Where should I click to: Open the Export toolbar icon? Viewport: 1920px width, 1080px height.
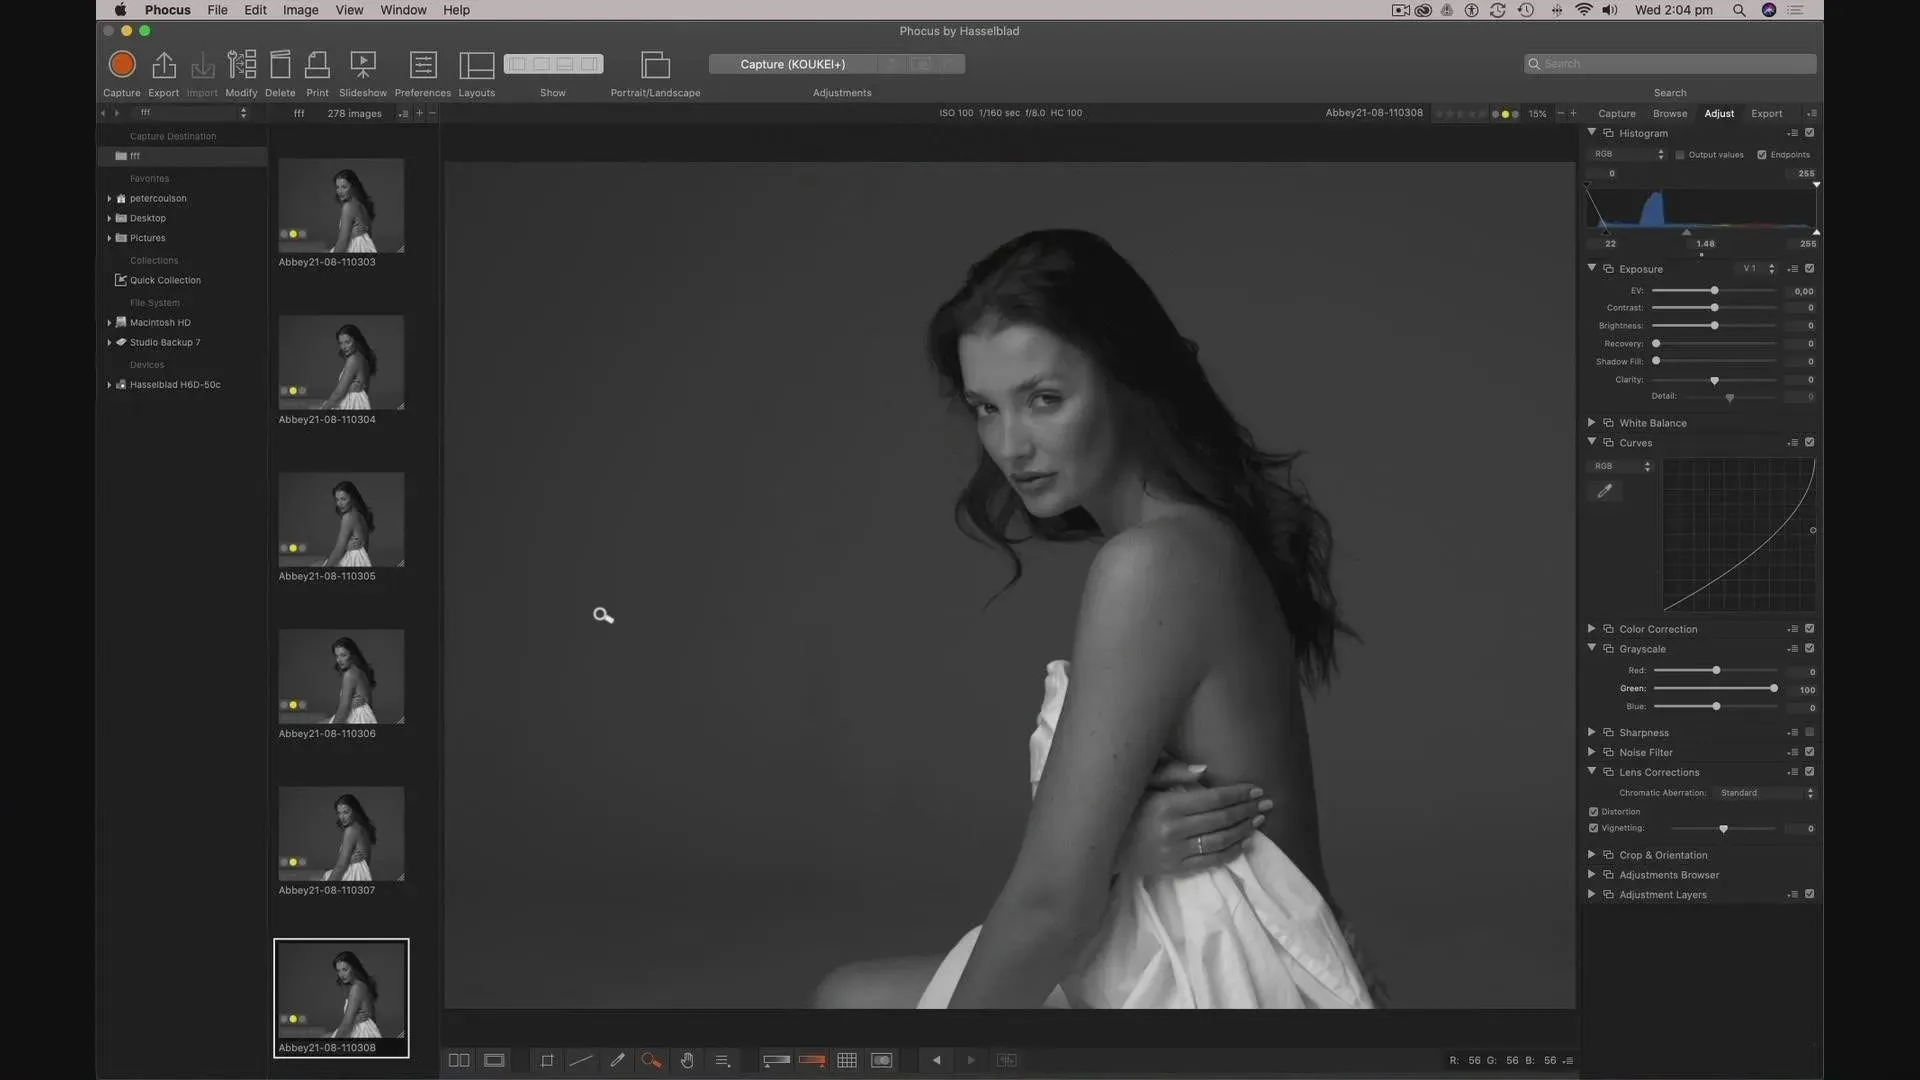click(163, 65)
